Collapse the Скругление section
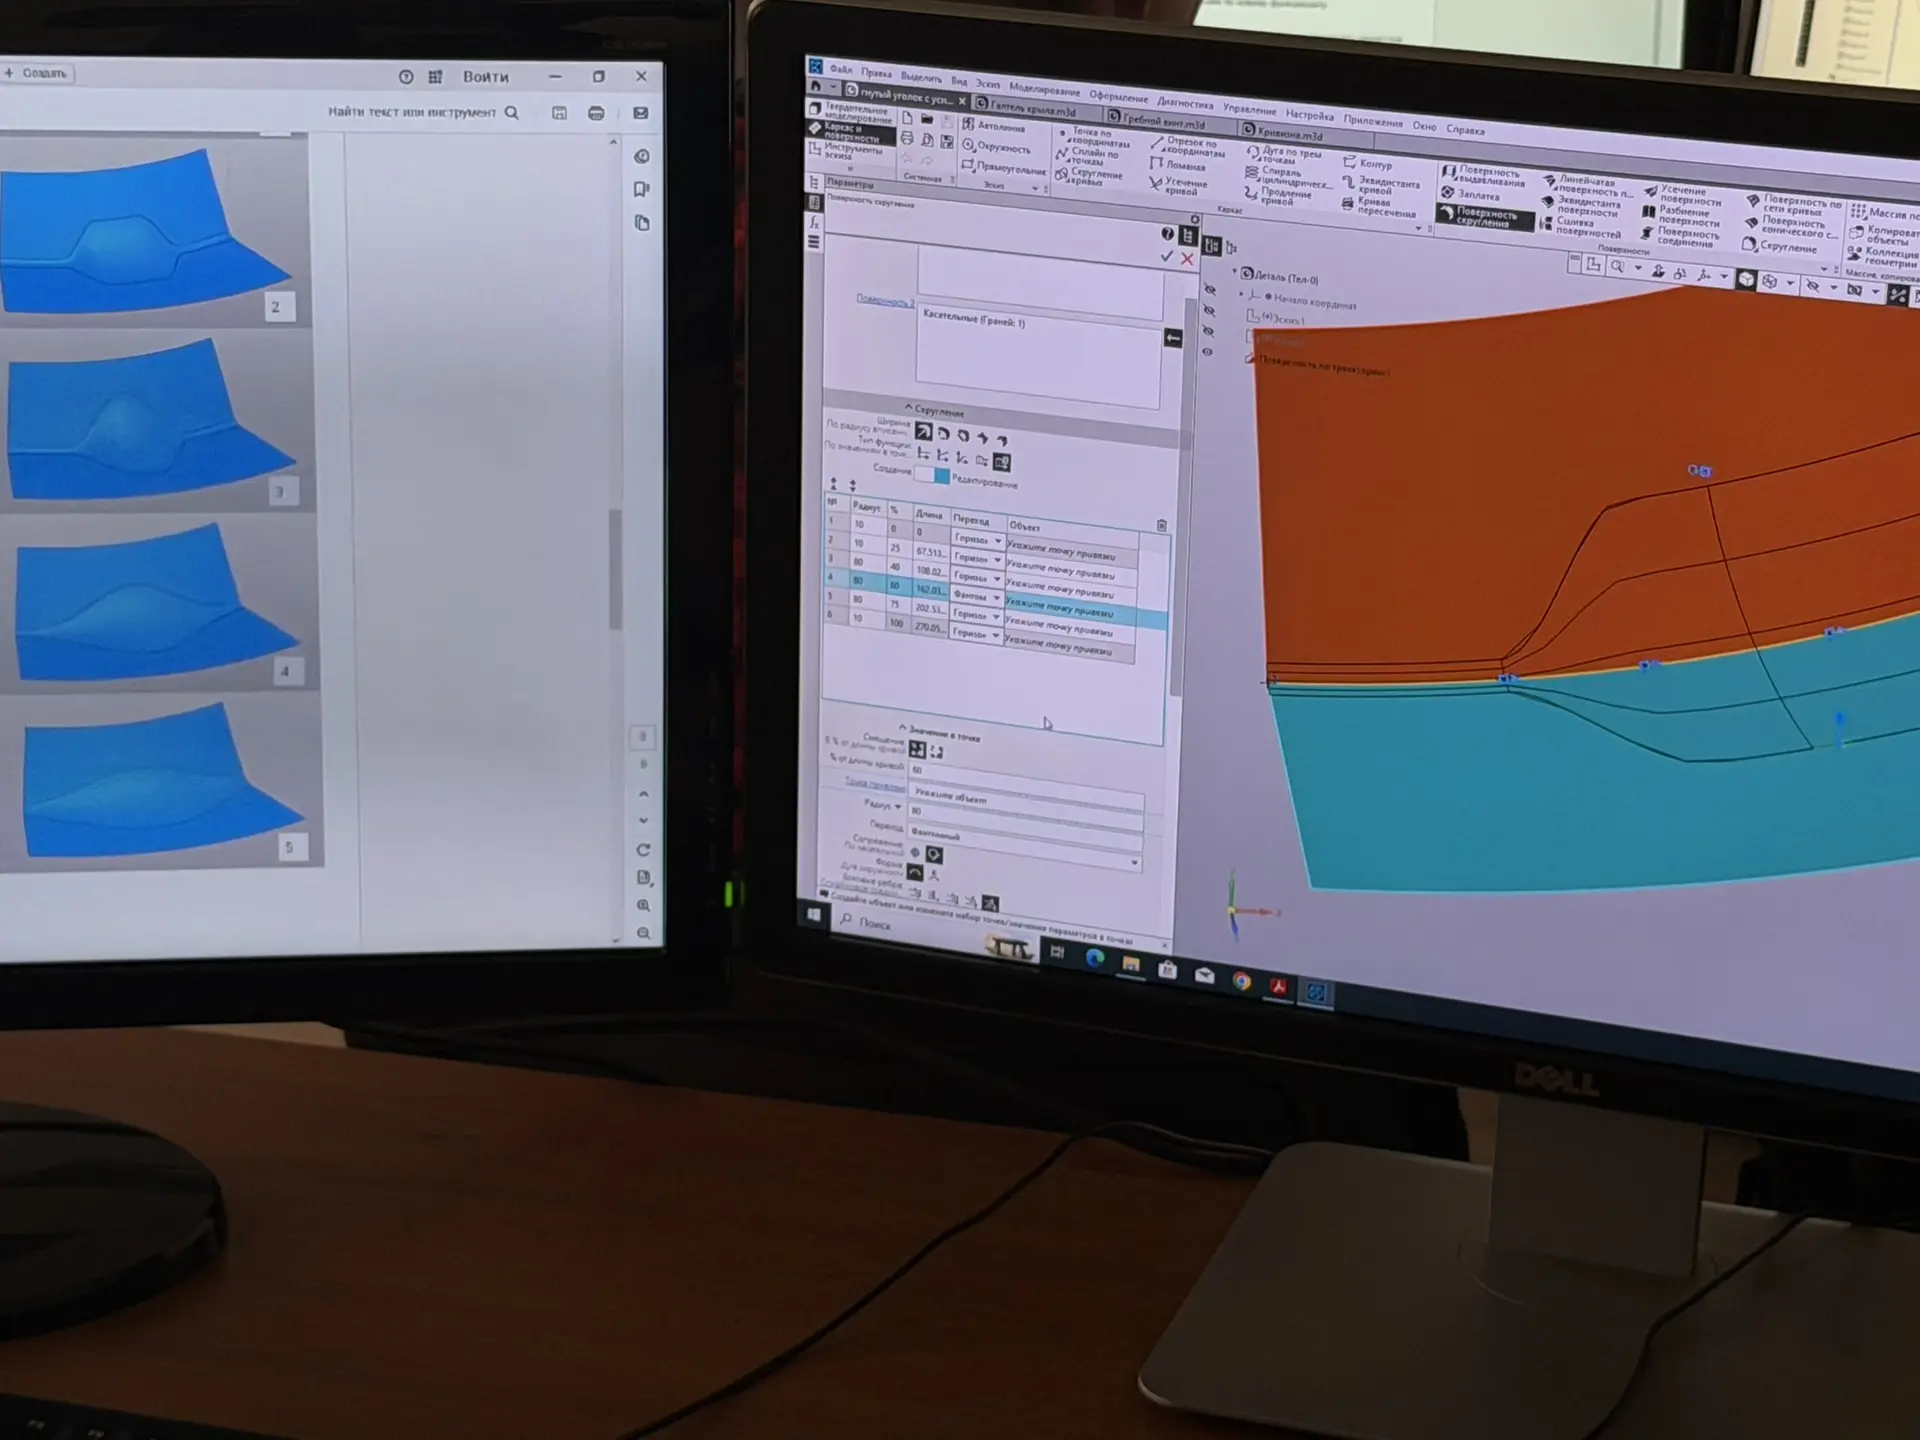Image resolution: width=1920 pixels, height=1440 pixels. click(x=908, y=407)
